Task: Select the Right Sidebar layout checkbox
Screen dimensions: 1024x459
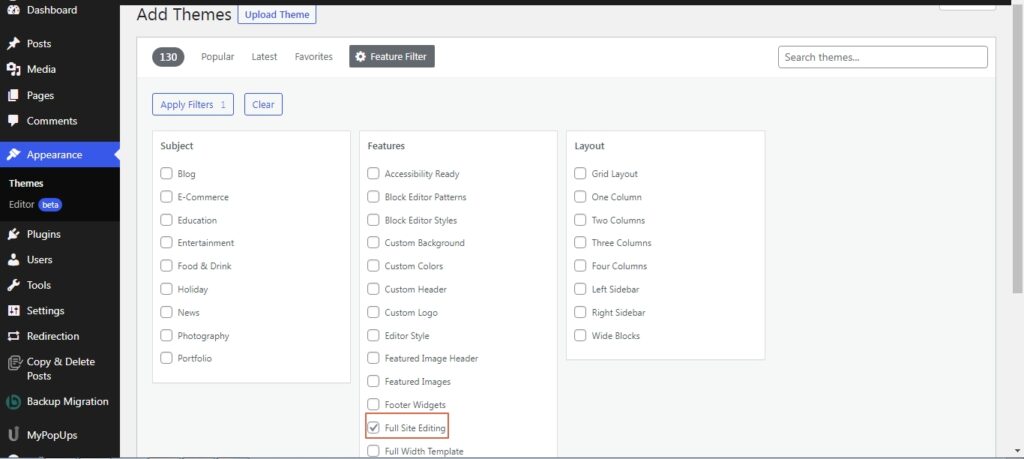Action: point(580,312)
